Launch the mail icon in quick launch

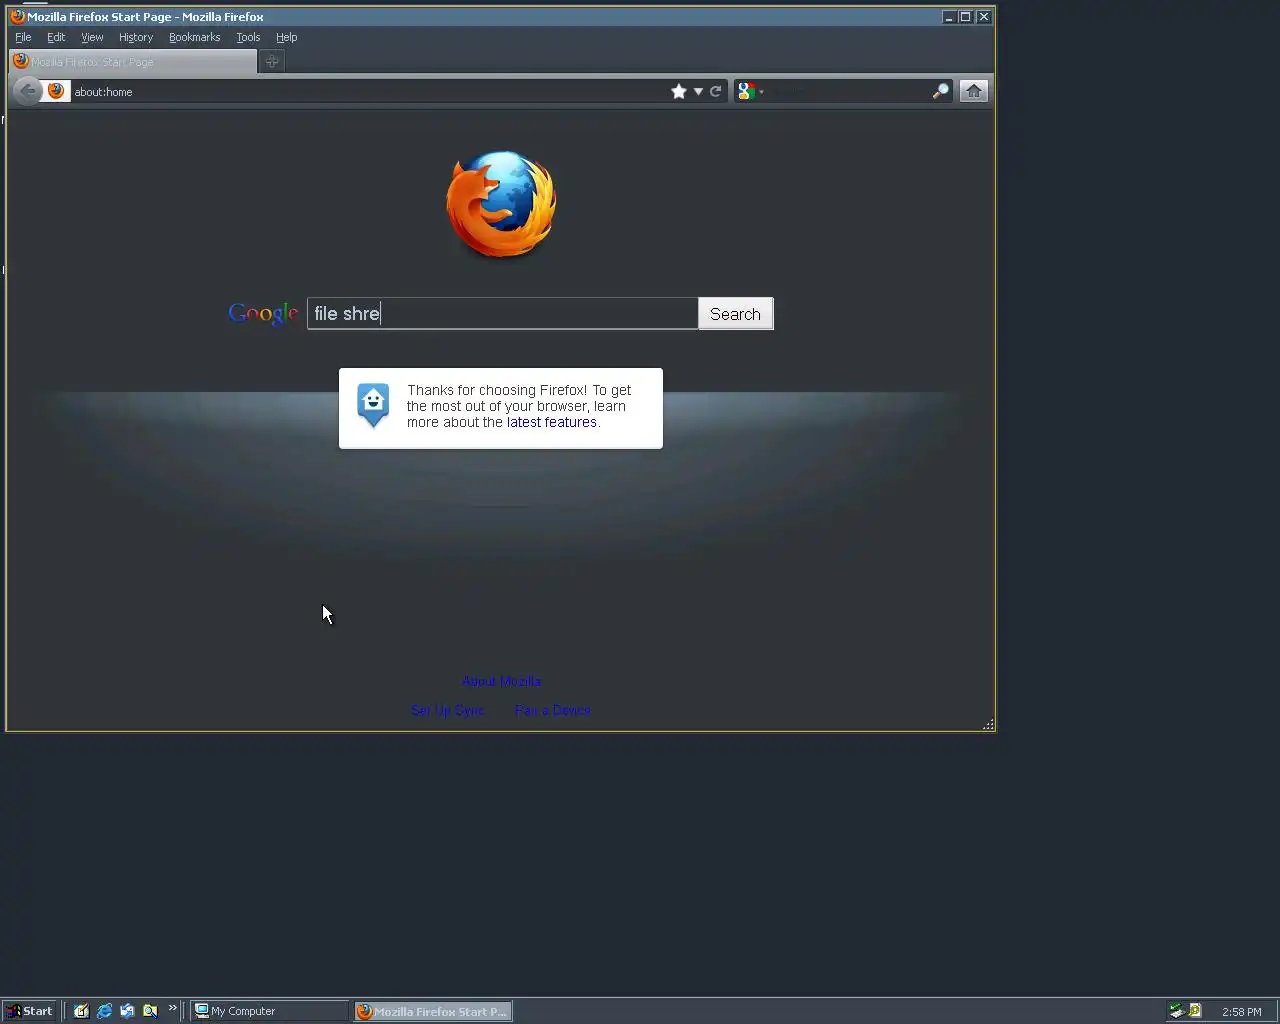[127, 1011]
